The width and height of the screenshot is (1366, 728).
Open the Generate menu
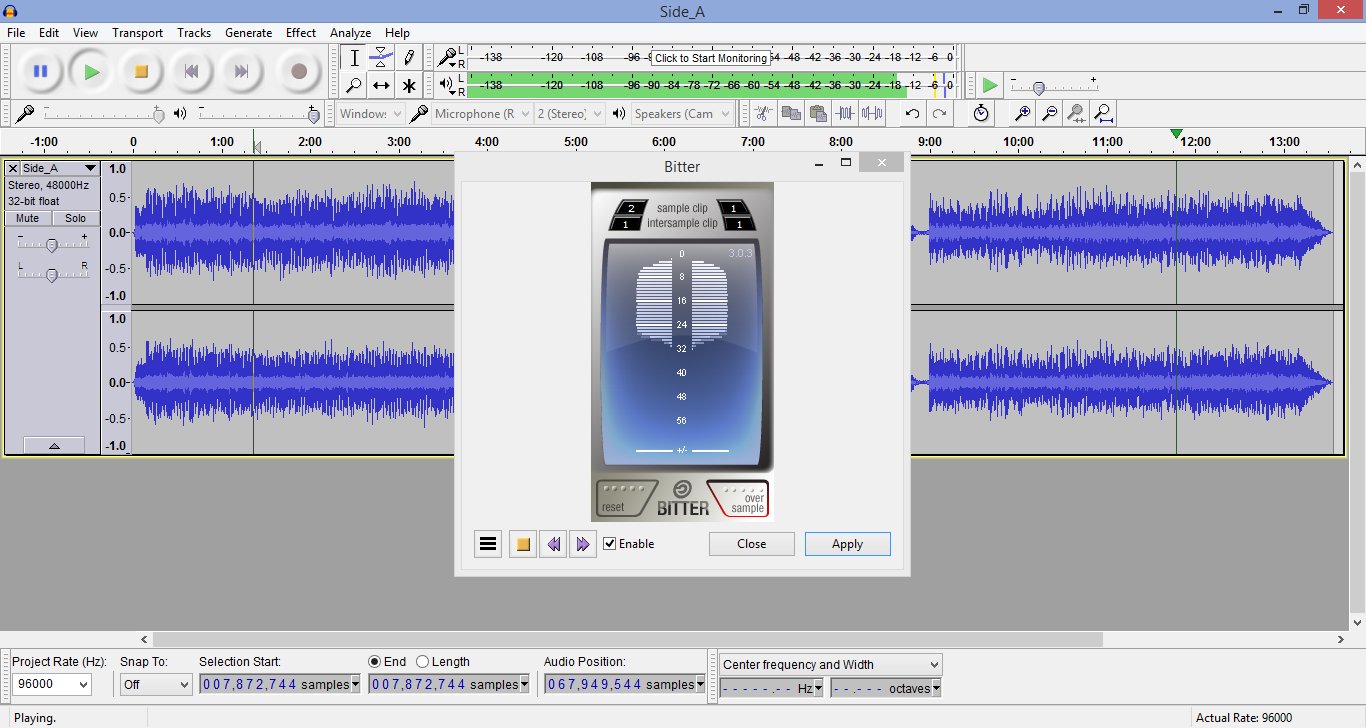[248, 33]
